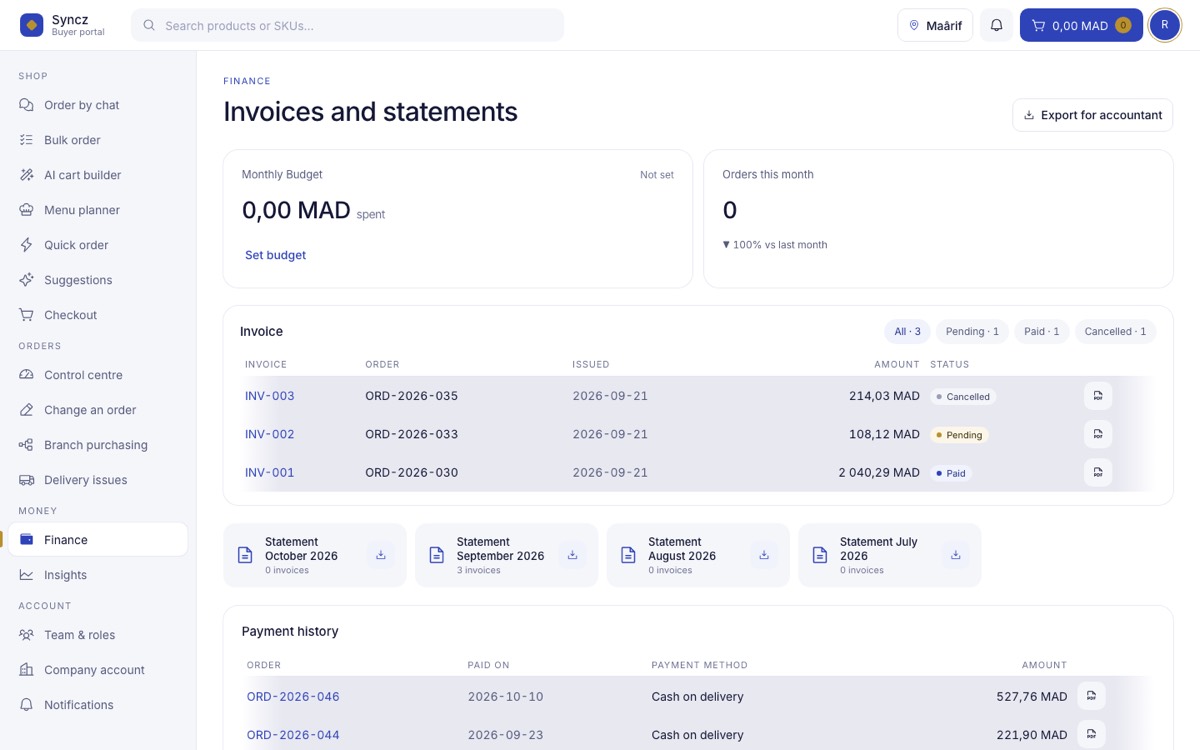Click the receipt icon for ORD-2026-046
The height and width of the screenshot is (750, 1200).
pos(1091,696)
